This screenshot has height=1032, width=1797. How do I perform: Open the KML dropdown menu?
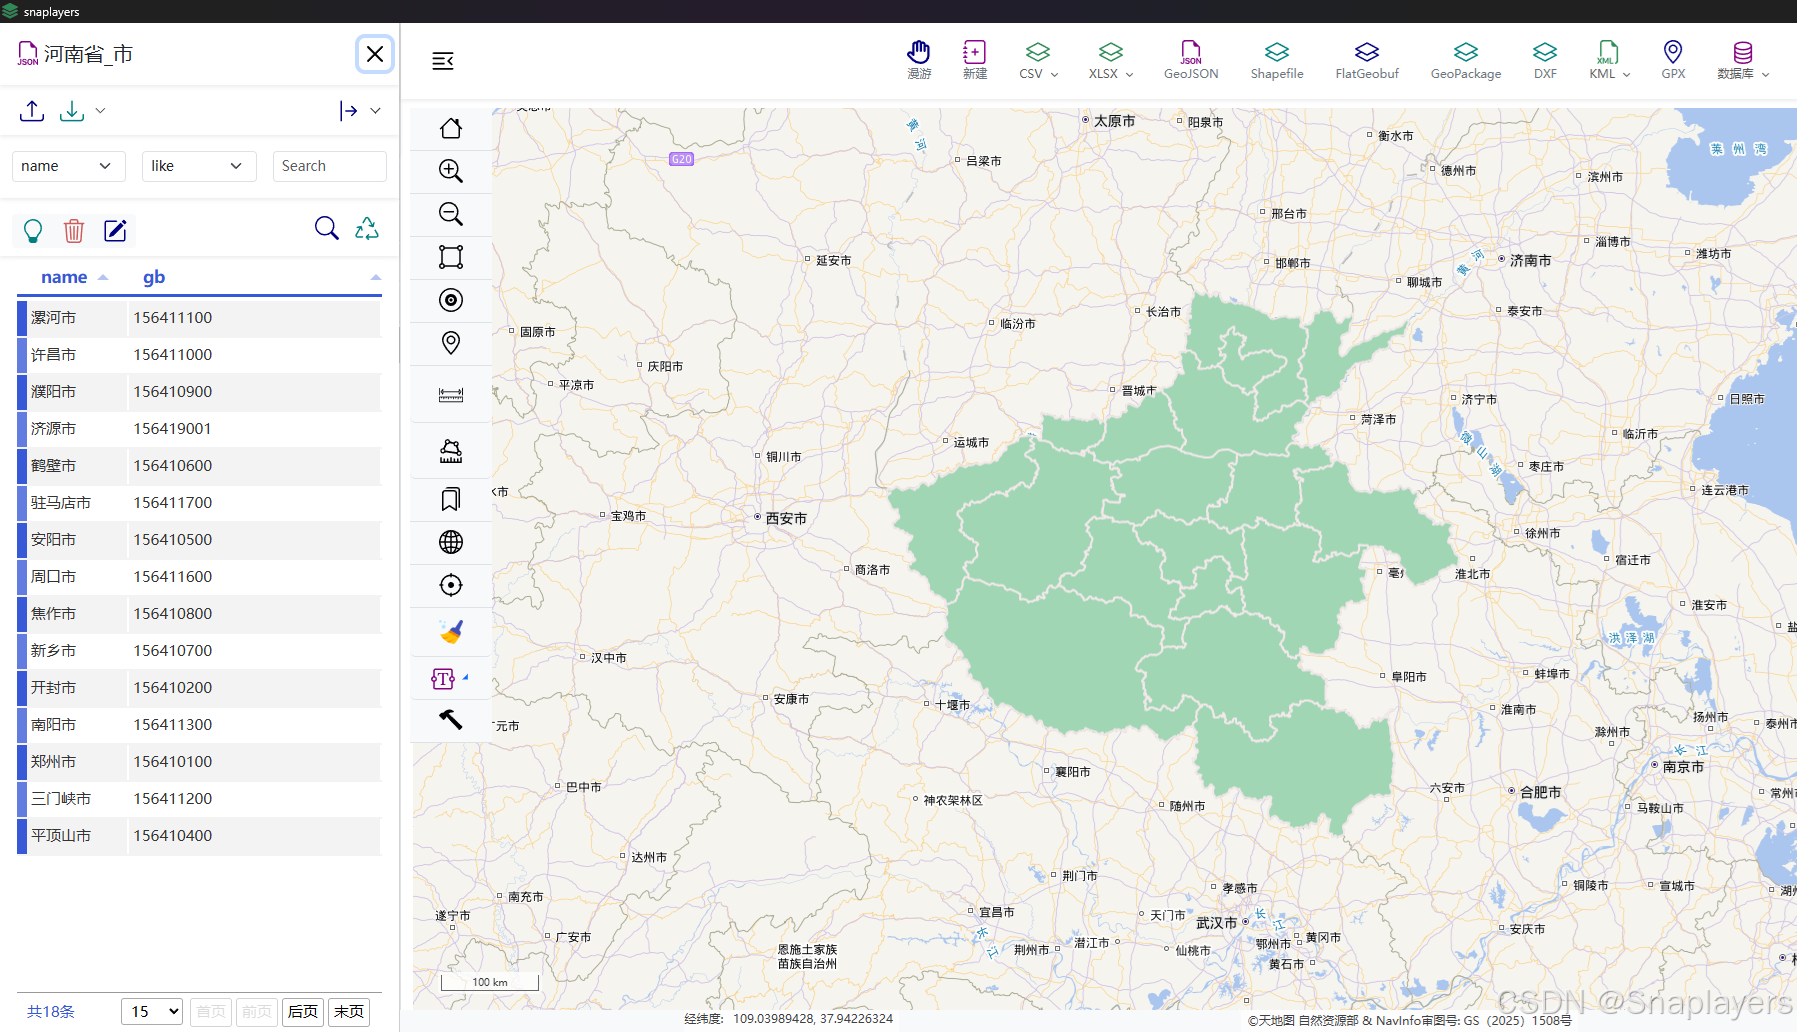[x=1610, y=60]
